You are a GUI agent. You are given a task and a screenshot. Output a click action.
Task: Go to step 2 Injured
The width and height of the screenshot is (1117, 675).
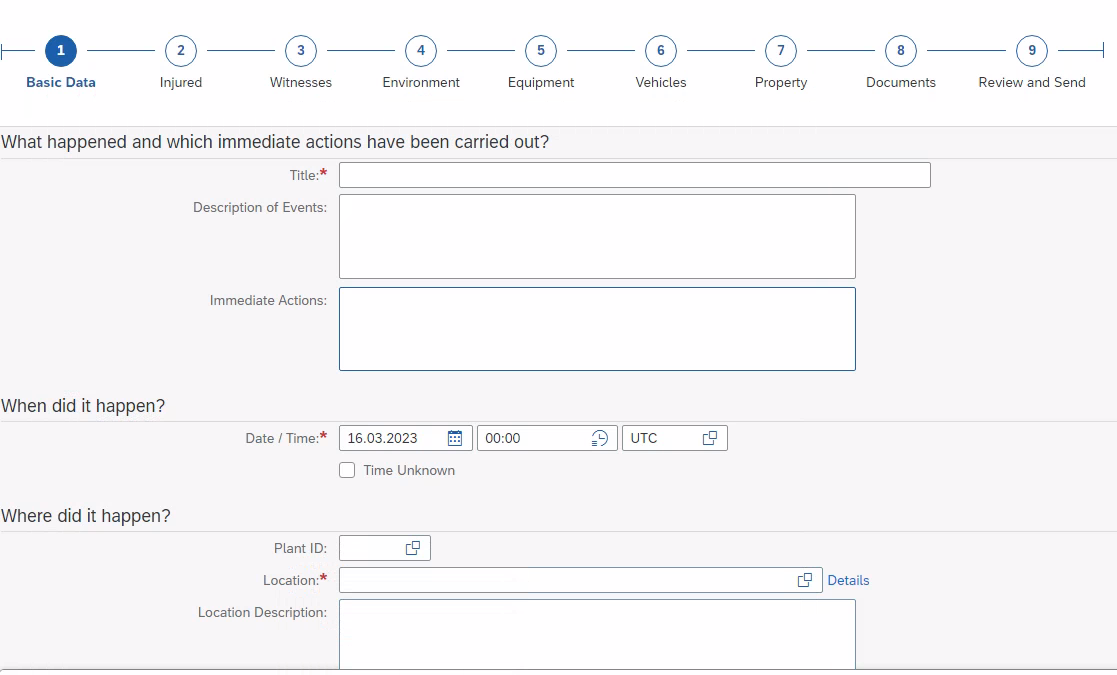pyautogui.click(x=181, y=51)
